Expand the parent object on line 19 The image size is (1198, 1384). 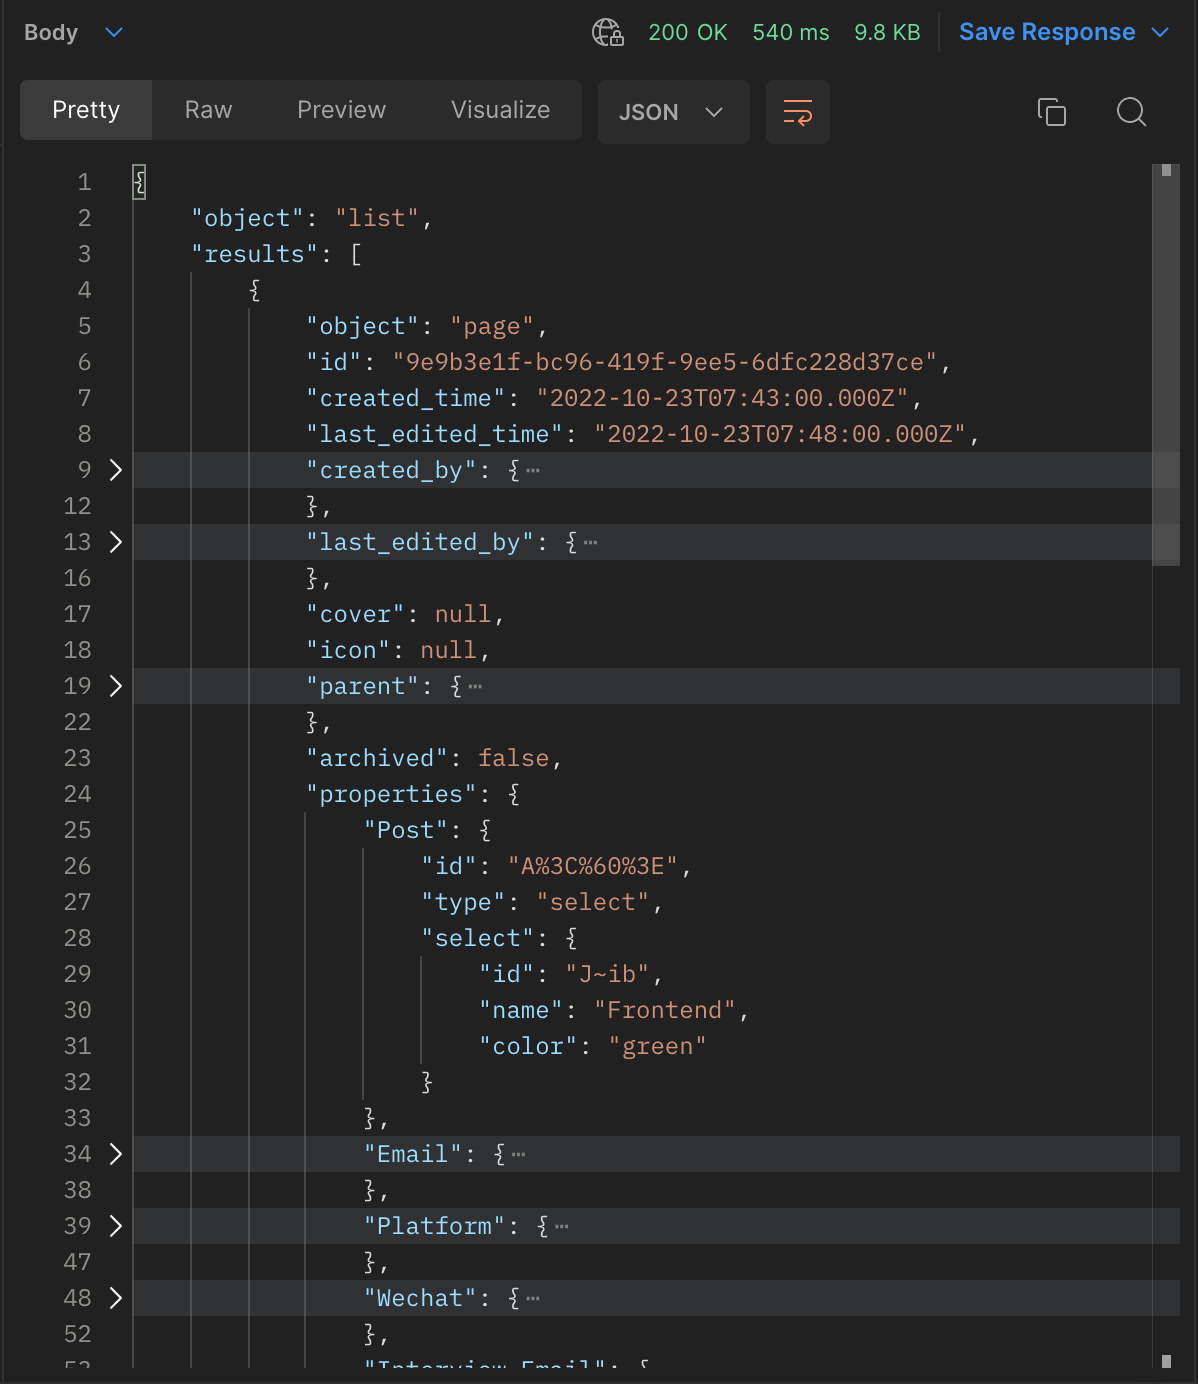[x=115, y=686]
